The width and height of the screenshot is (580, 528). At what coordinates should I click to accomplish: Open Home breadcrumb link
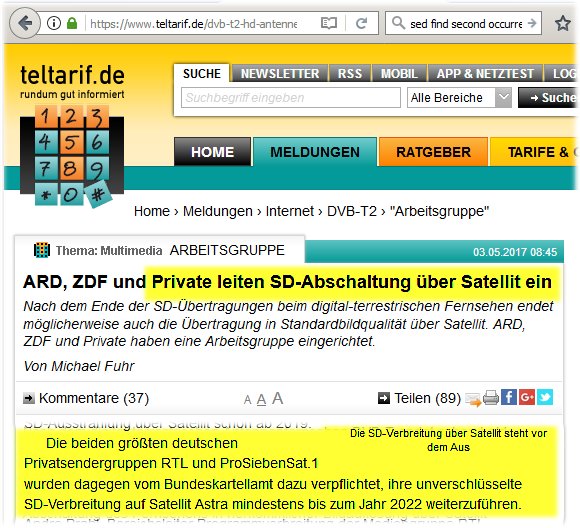[152, 211]
